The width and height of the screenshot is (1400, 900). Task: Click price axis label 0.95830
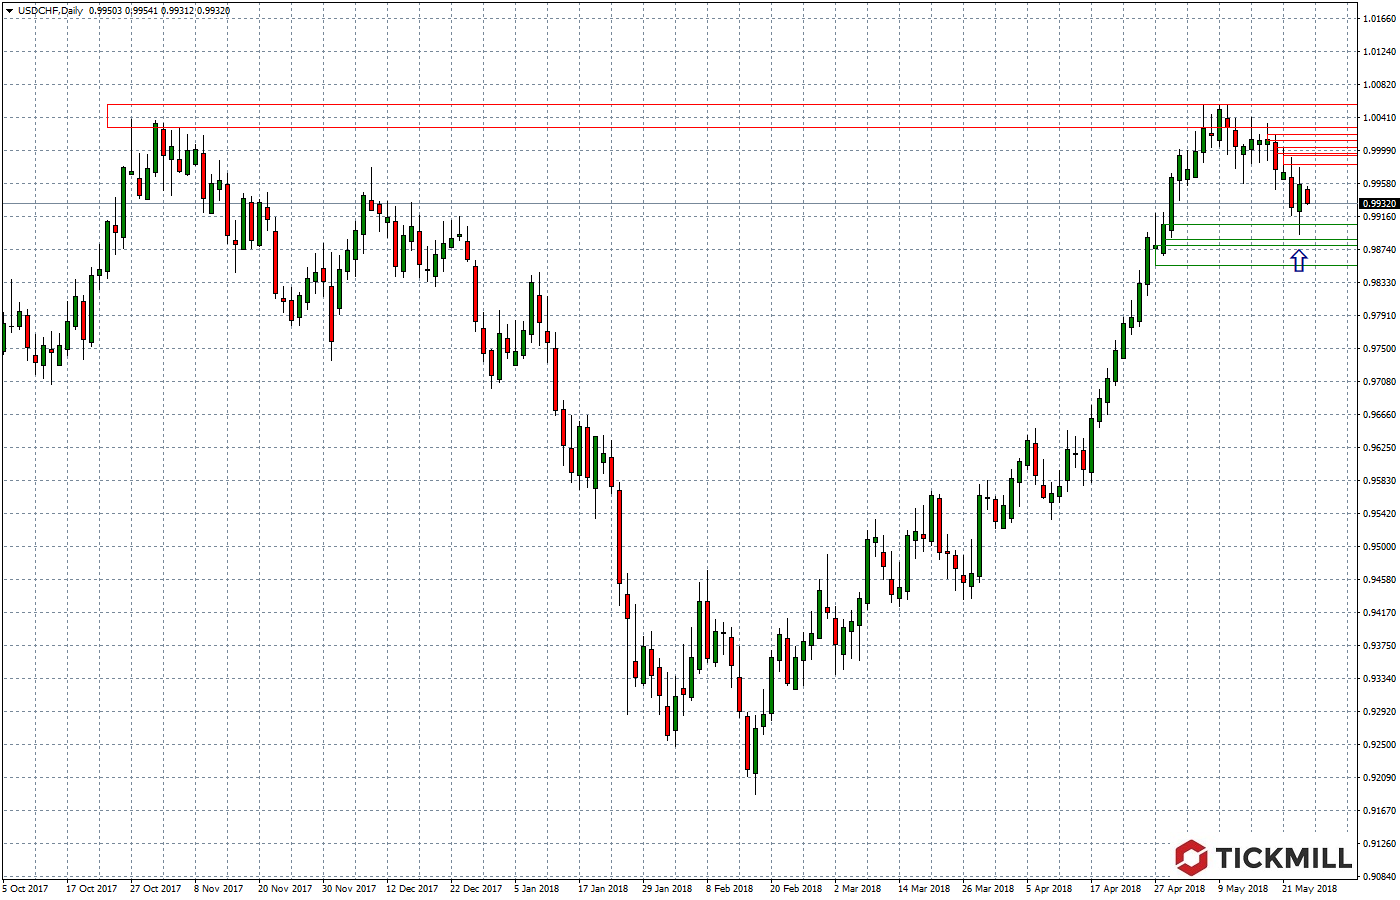1379,481
